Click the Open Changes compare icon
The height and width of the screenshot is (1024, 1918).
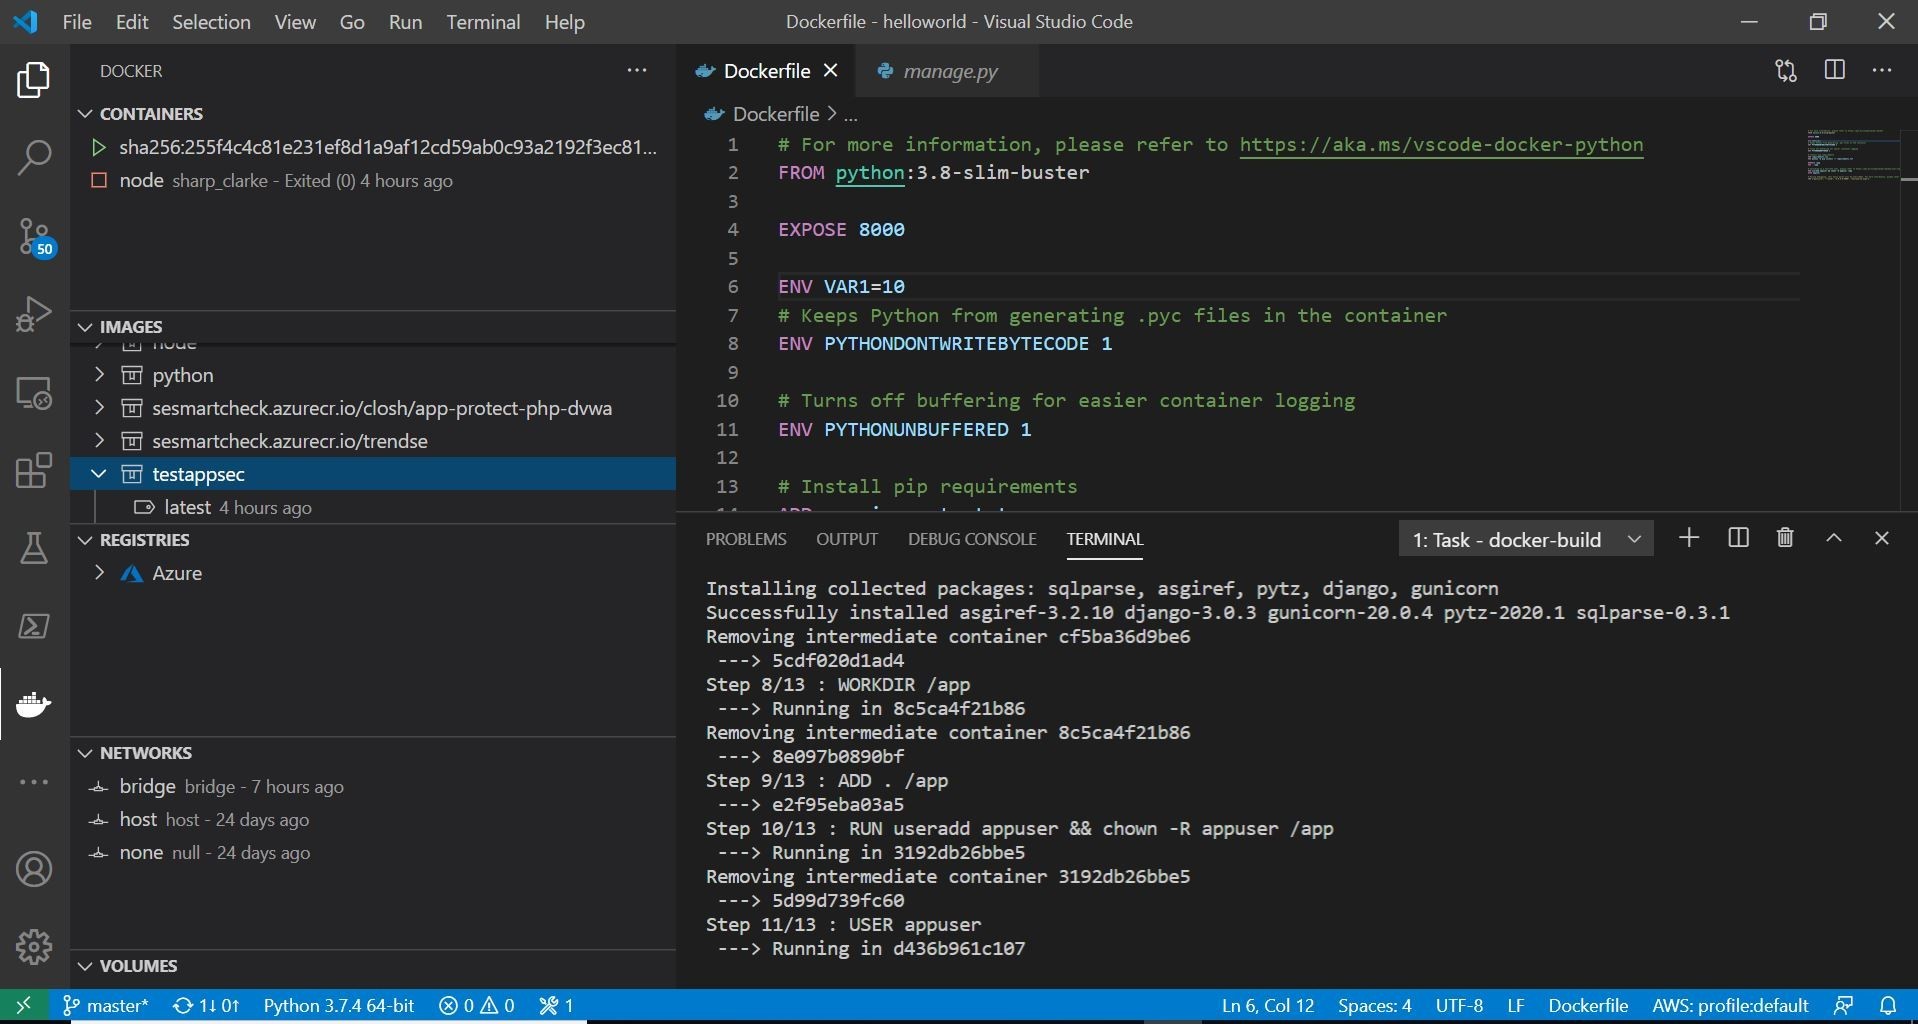1786,71
